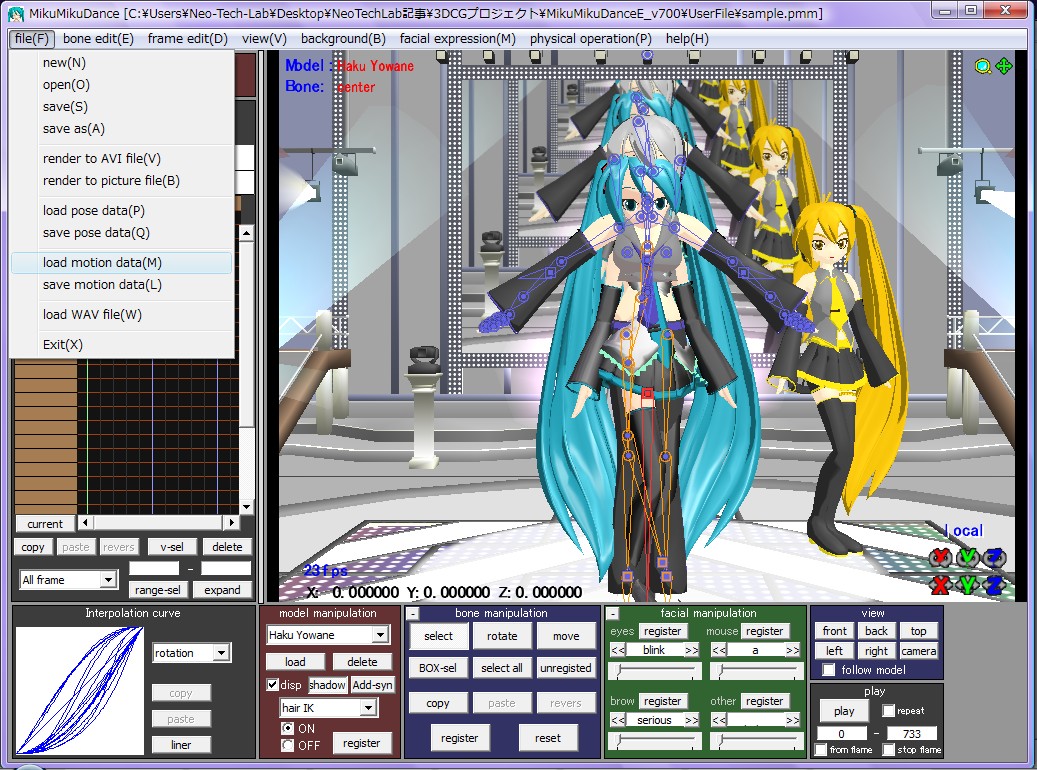This screenshot has height=770, width=1037.
Task: Click previous mouth expression arrow beside 'a'
Action: click(x=719, y=650)
